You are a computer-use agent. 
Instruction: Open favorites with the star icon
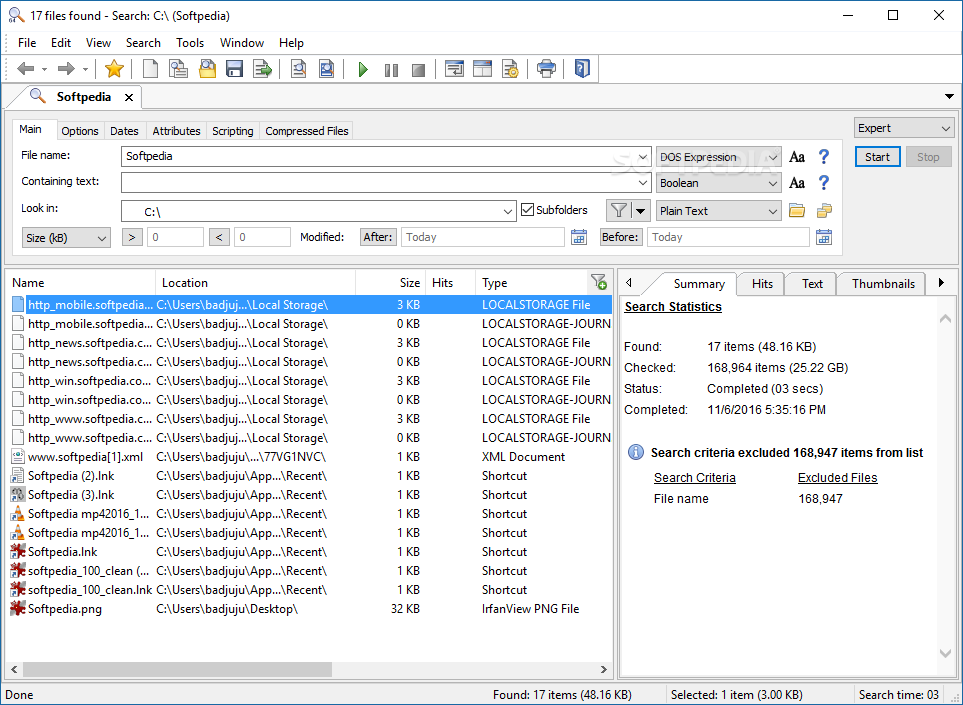tap(114, 69)
